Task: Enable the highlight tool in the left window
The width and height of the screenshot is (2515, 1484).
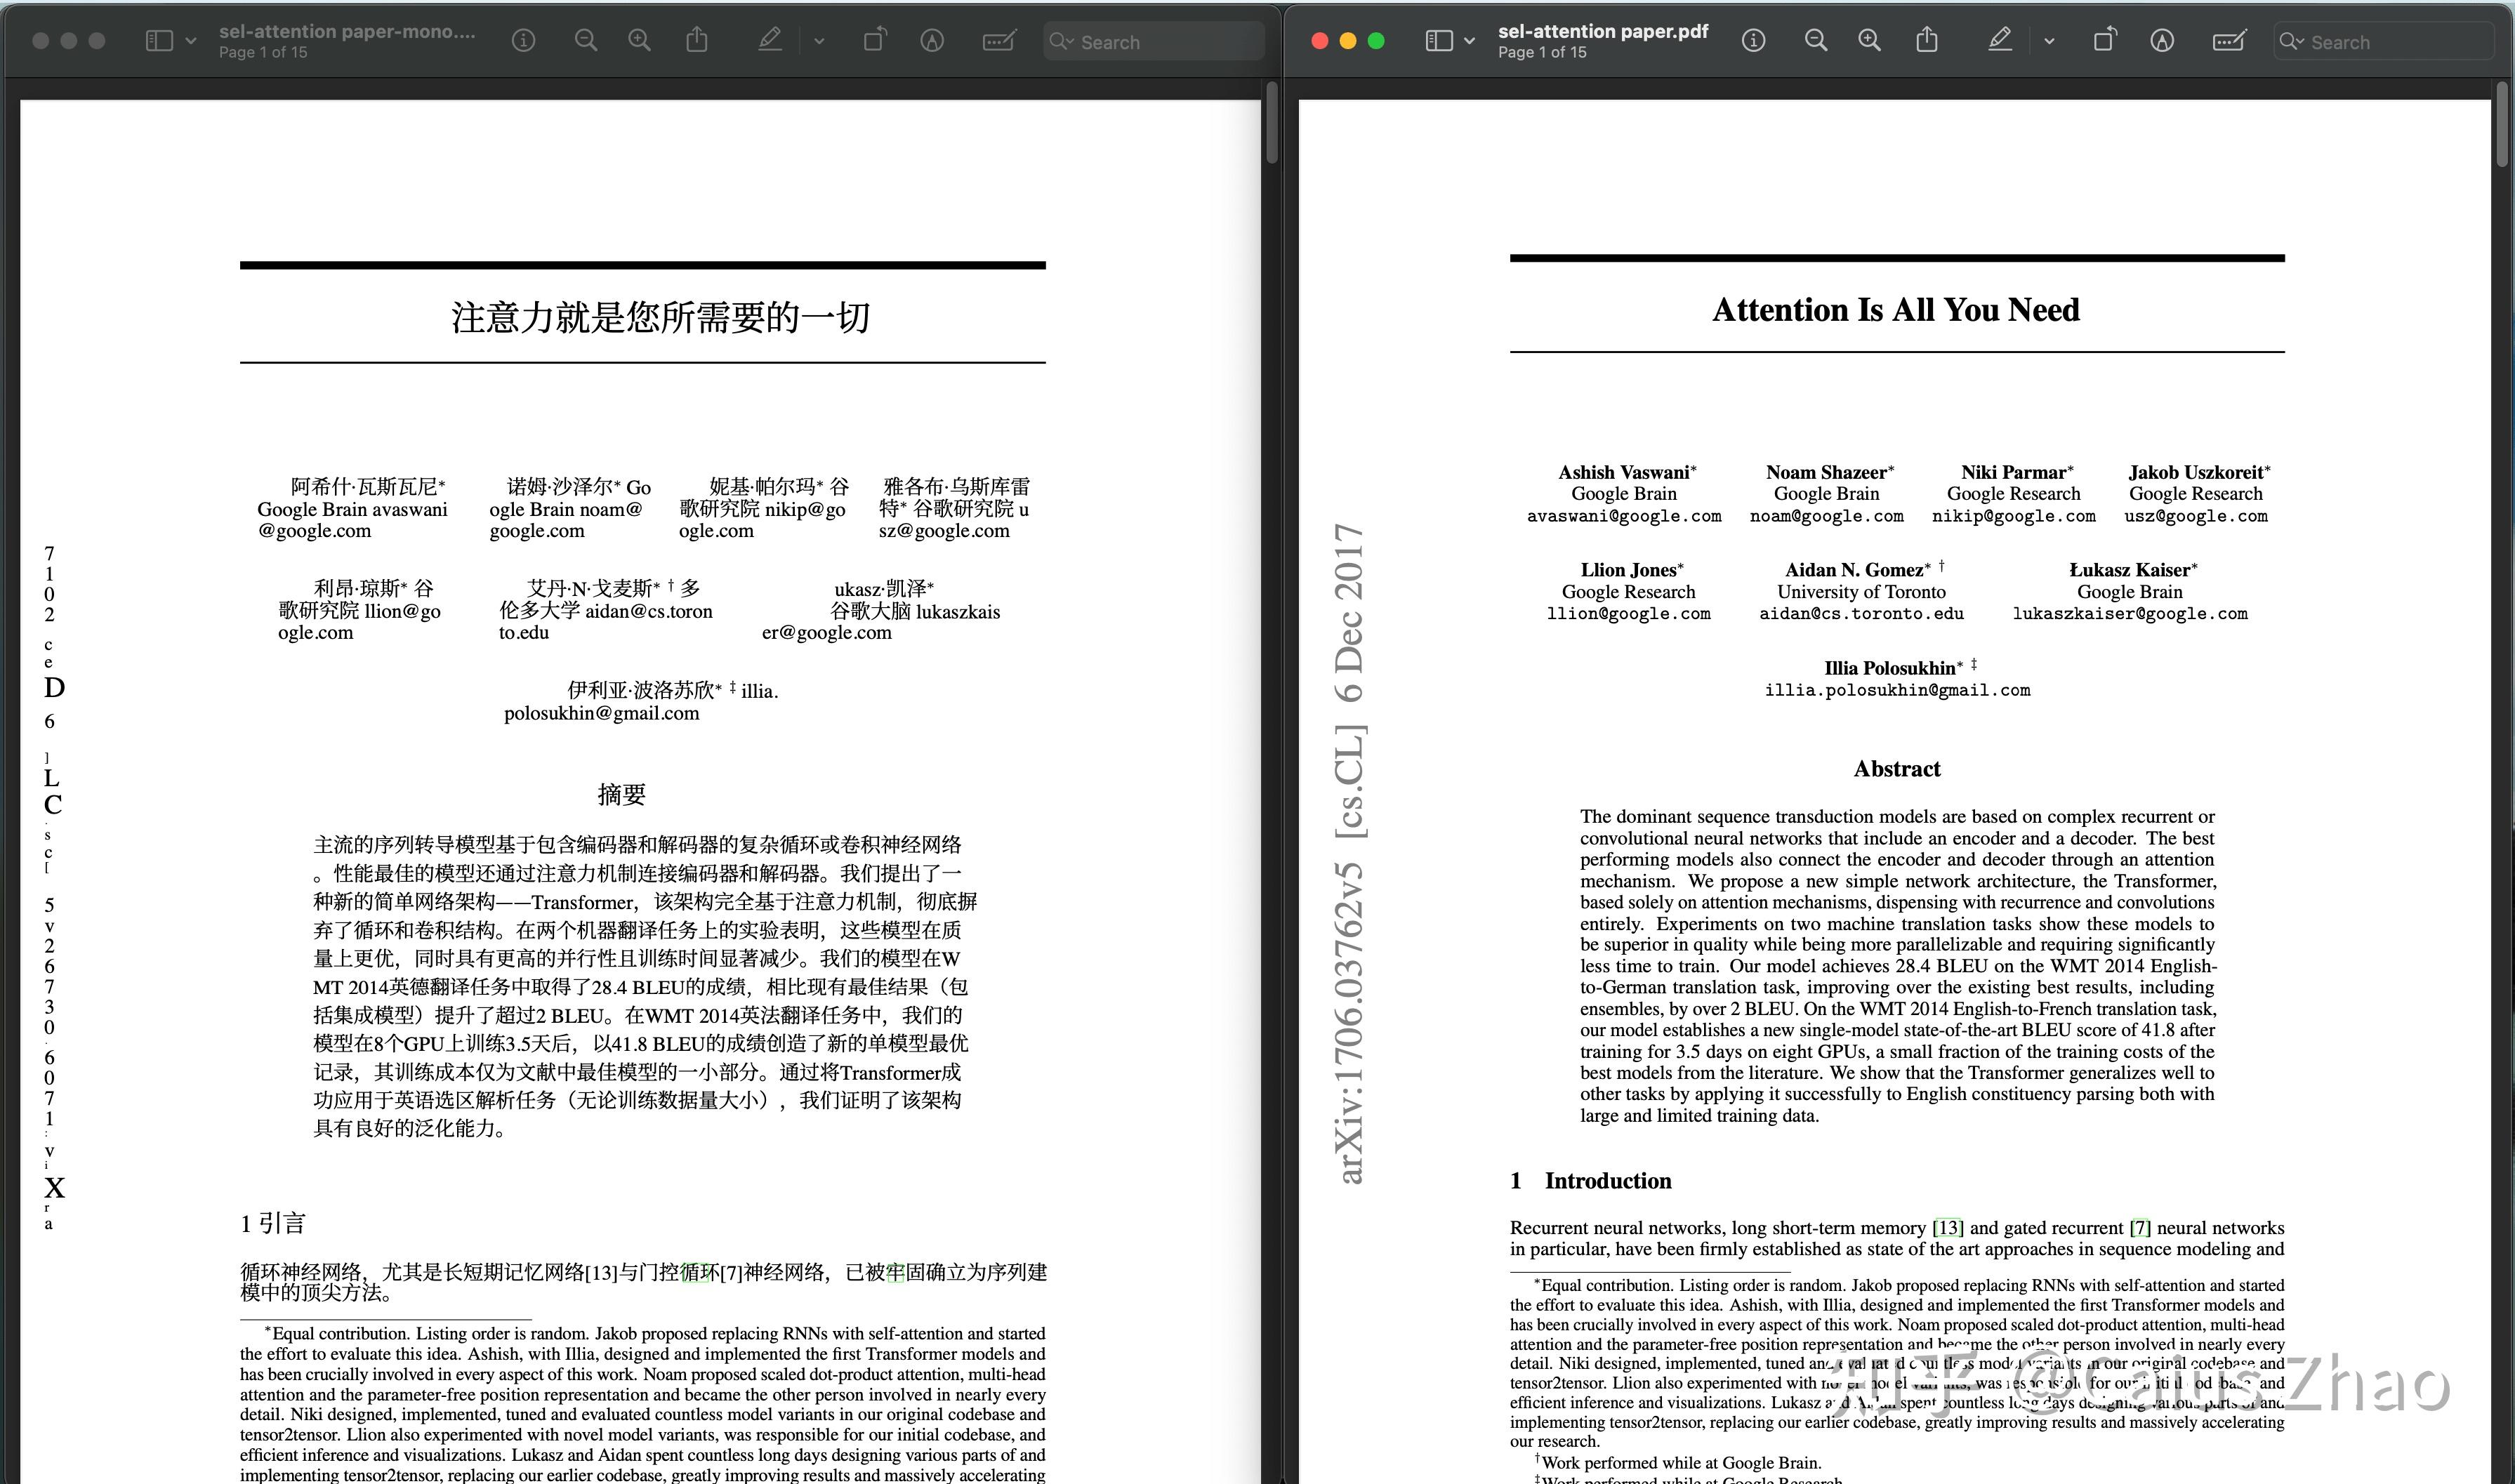Action: 770,40
